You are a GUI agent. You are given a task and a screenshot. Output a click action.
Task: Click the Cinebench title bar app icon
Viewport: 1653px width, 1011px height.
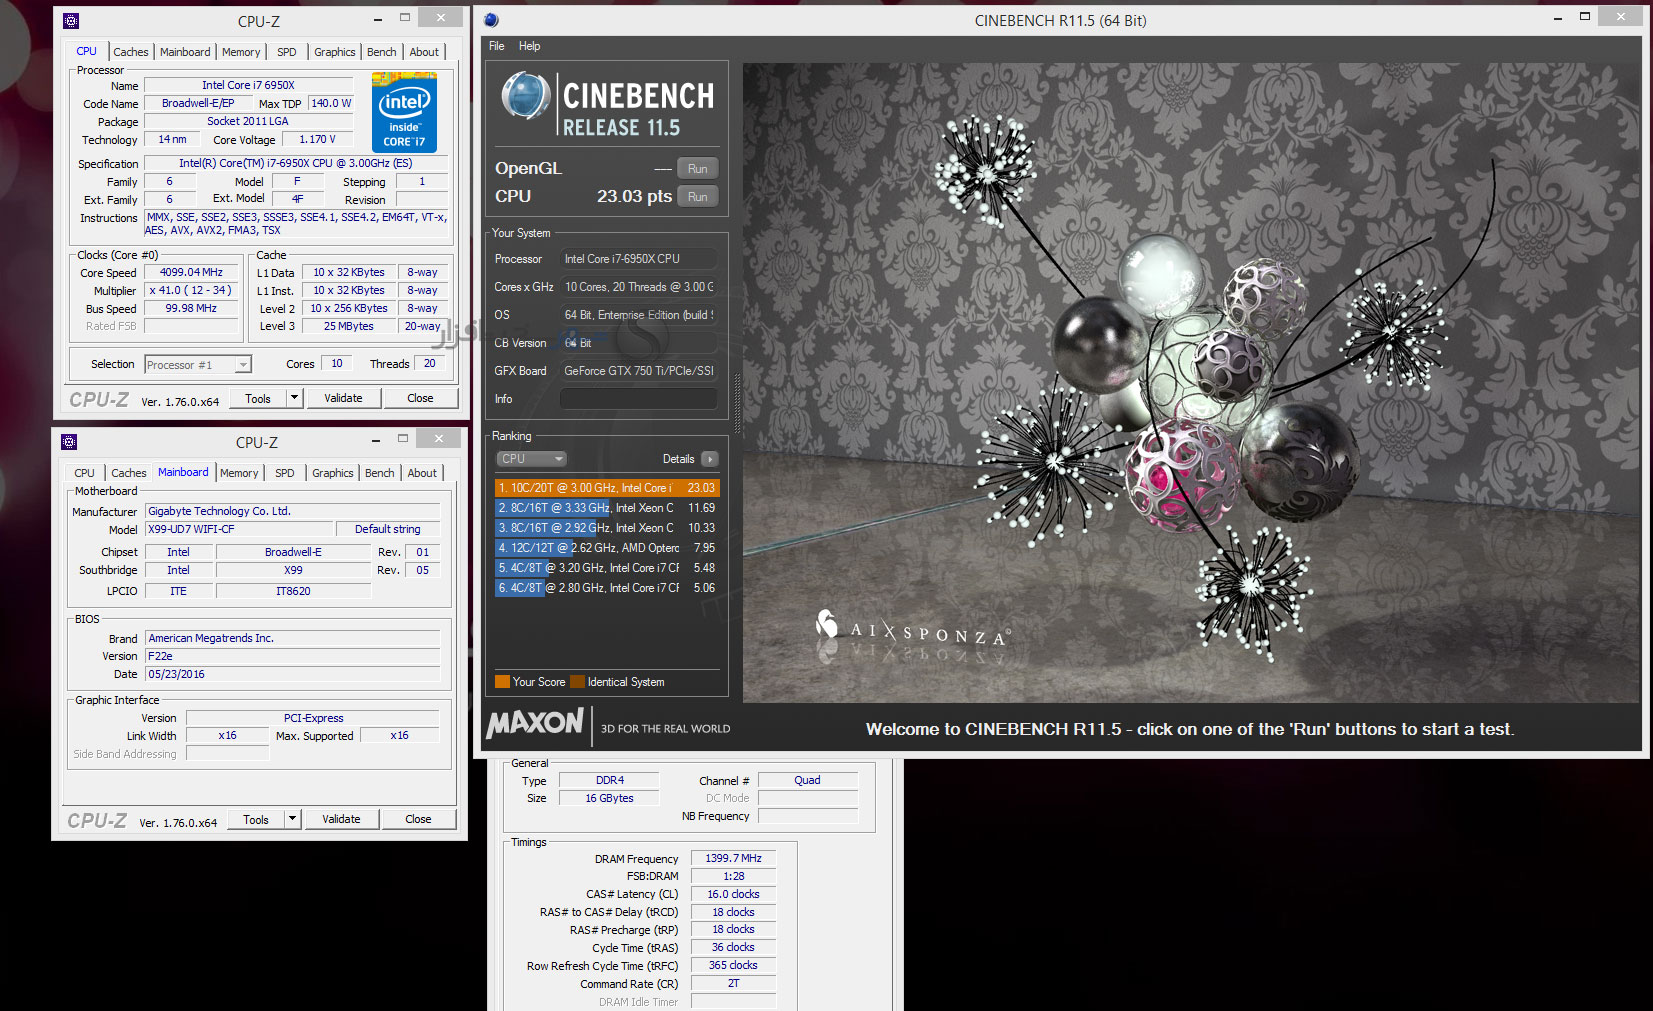pos(491,20)
